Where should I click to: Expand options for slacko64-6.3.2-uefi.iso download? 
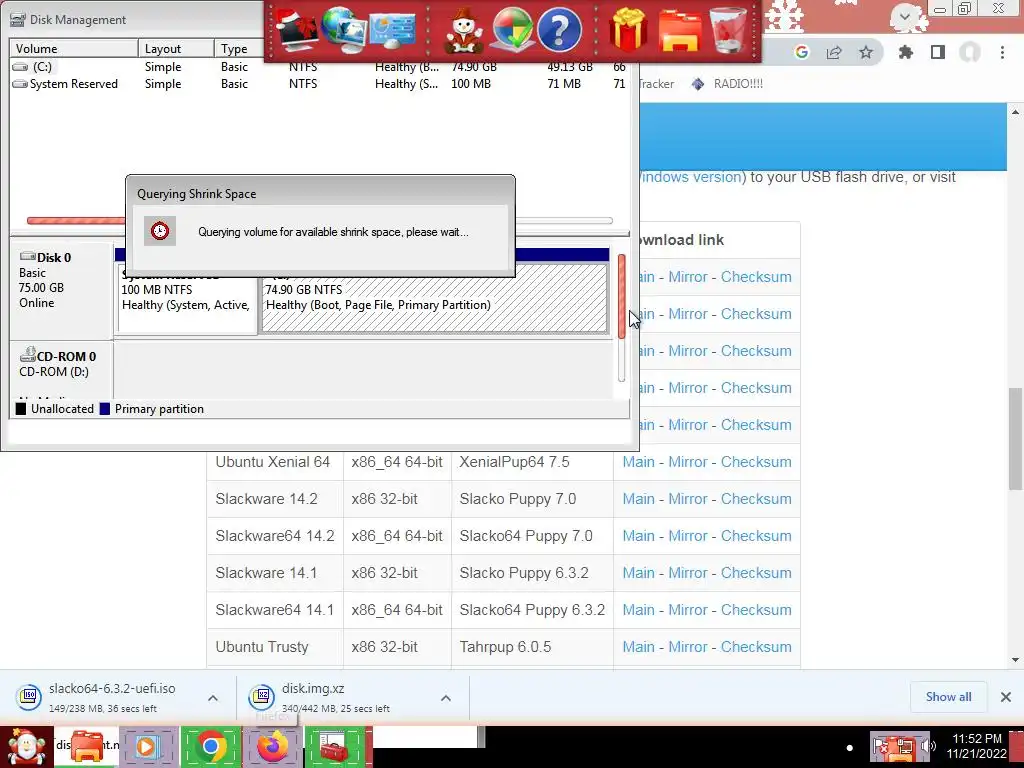pyautogui.click(x=213, y=698)
